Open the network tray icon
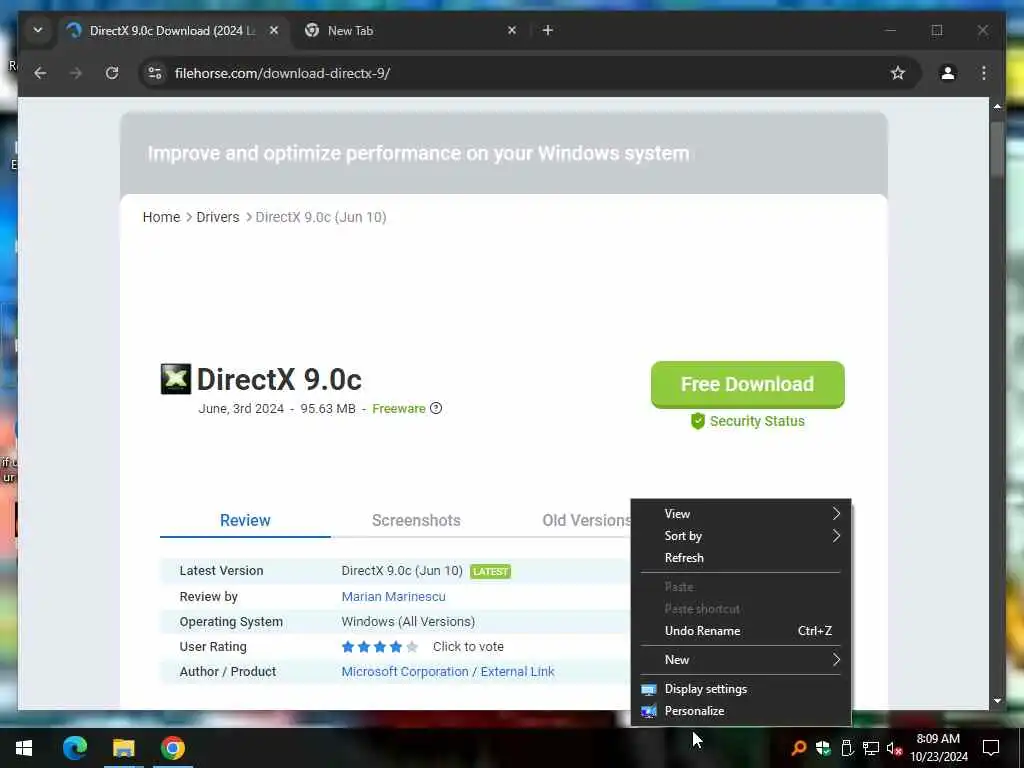Image resolution: width=1024 pixels, height=768 pixels. pos(871,748)
